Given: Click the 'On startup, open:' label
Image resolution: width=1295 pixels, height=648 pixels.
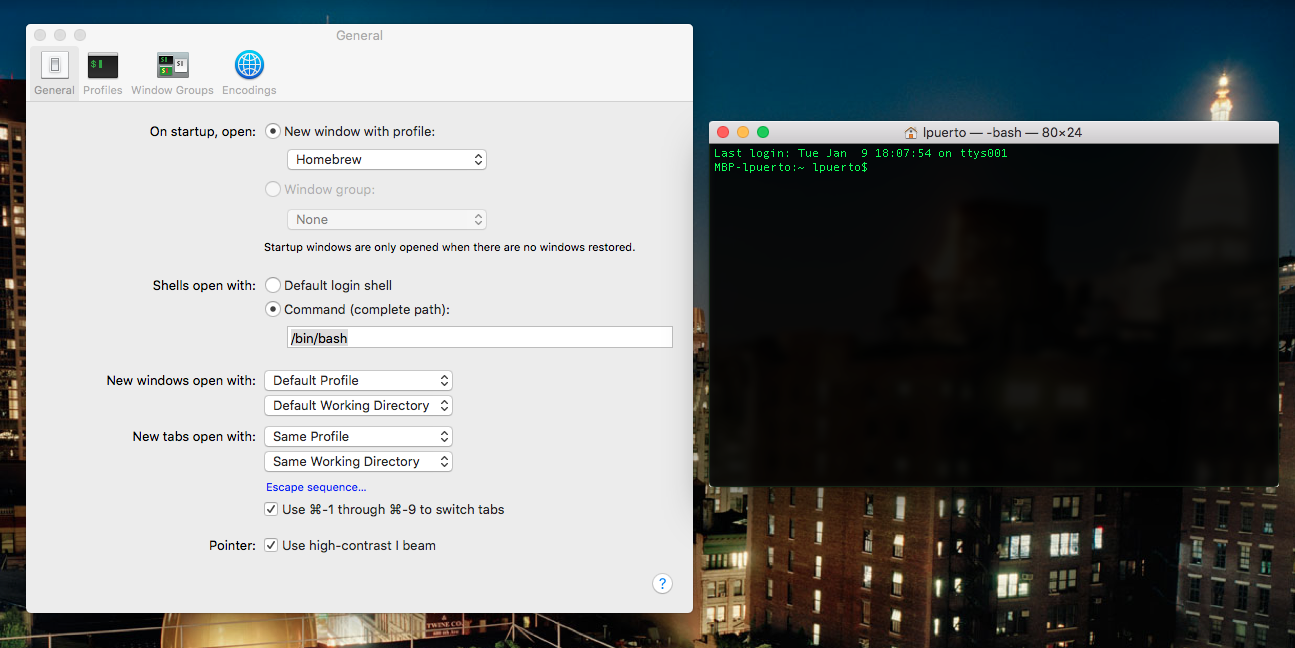Looking at the screenshot, I should click(x=203, y=131).
